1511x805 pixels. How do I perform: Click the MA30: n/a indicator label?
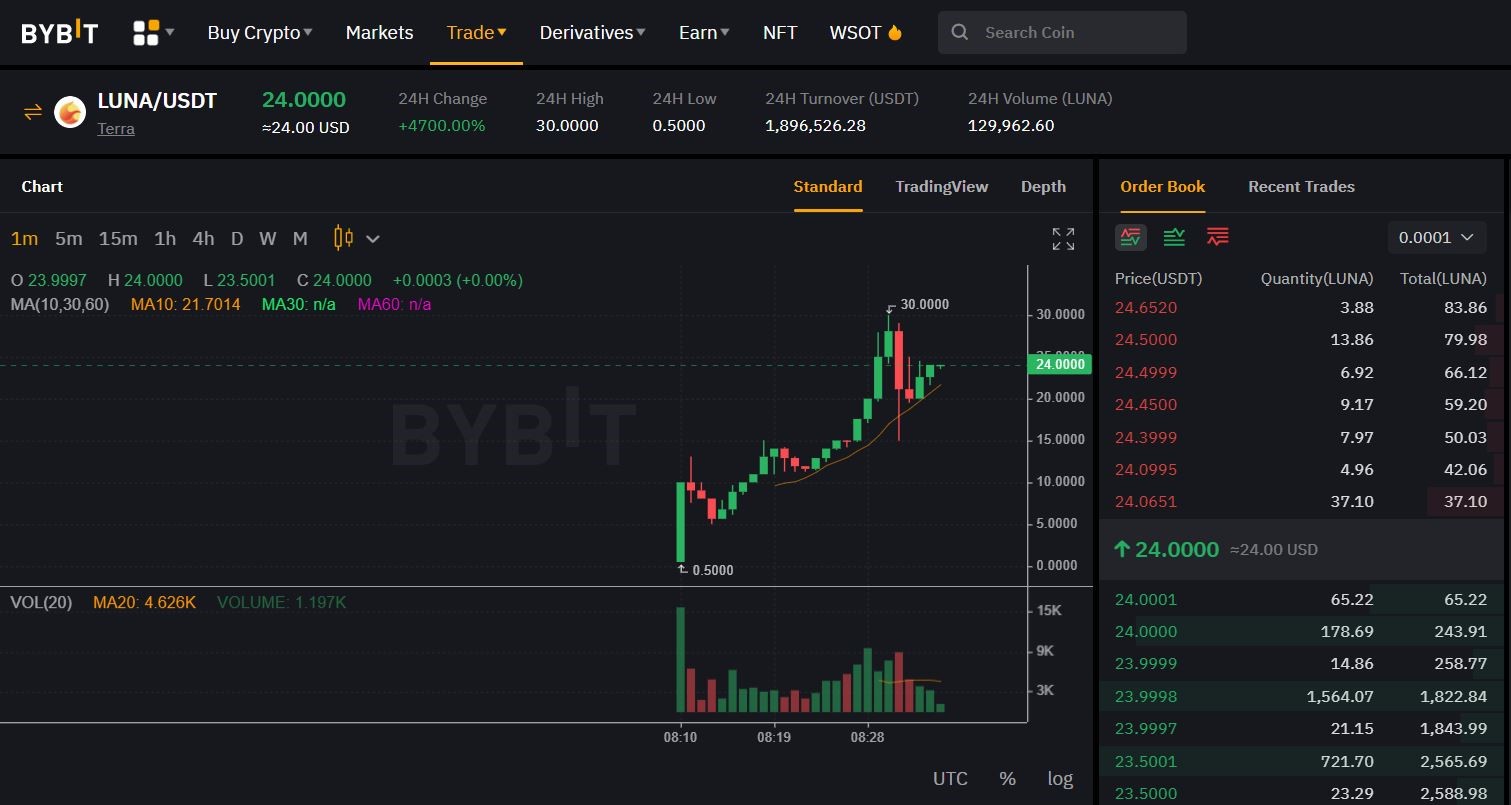click(x=298, y=304)
